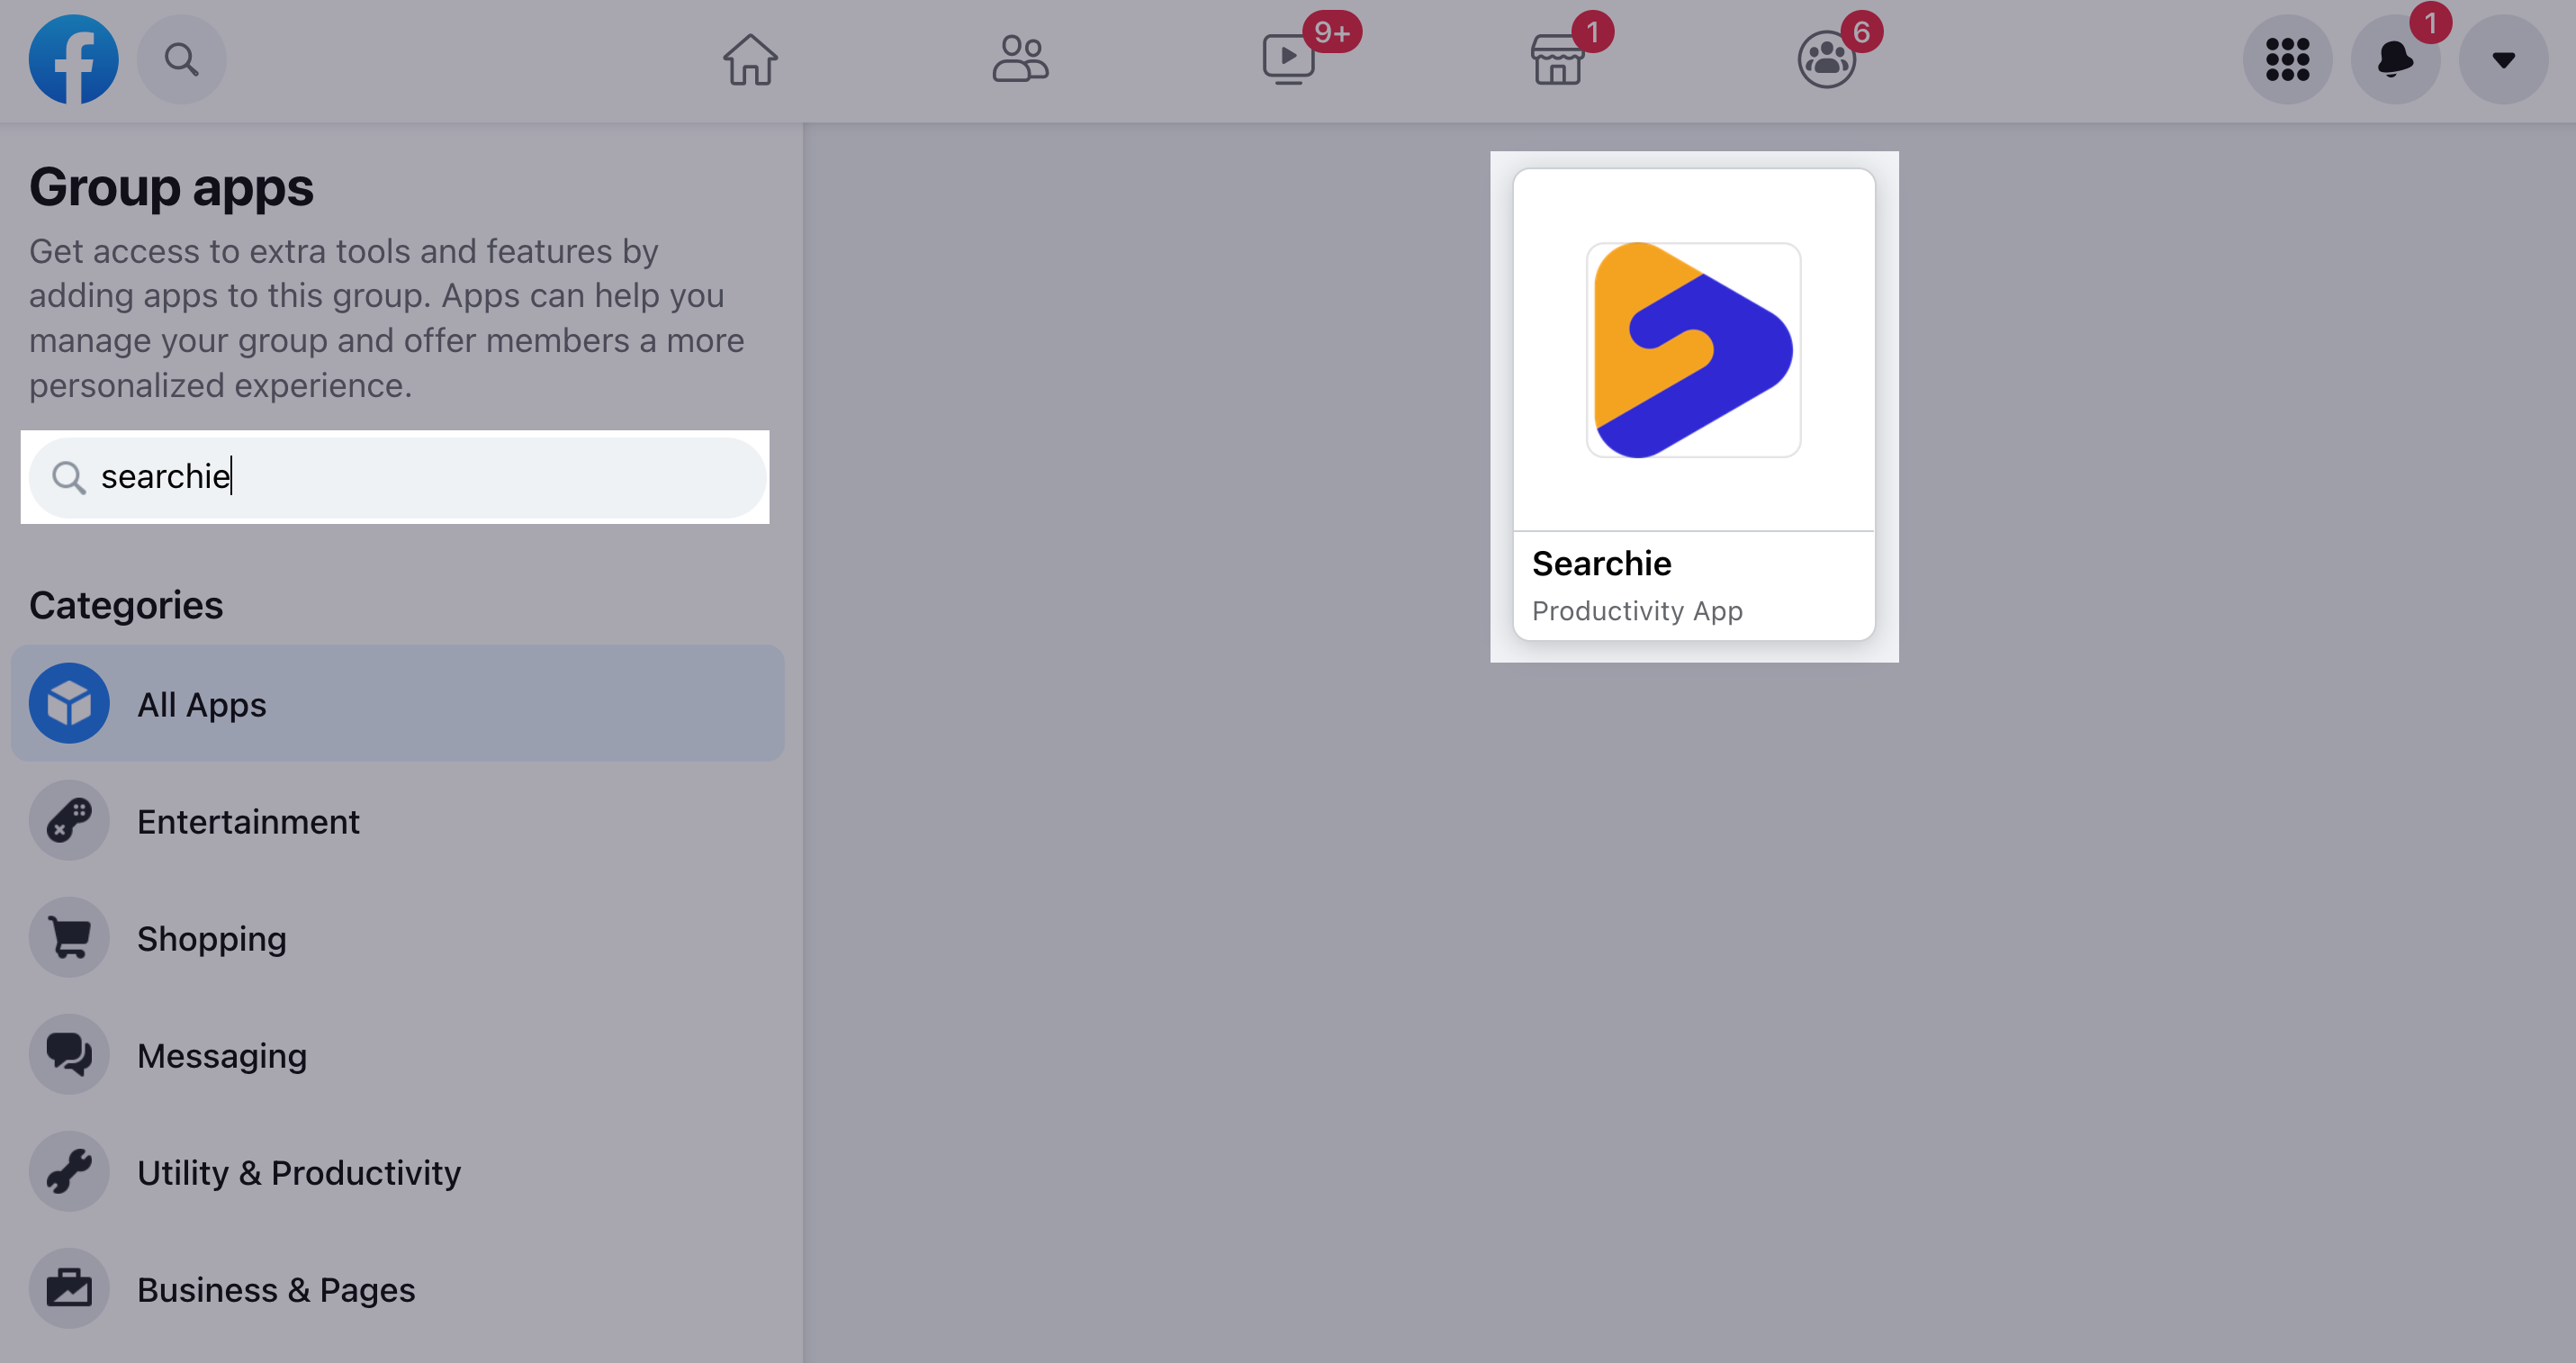Go to the Home feed icon
The height and width of the screenshot is (1363, 2576).
pos(750,59)
